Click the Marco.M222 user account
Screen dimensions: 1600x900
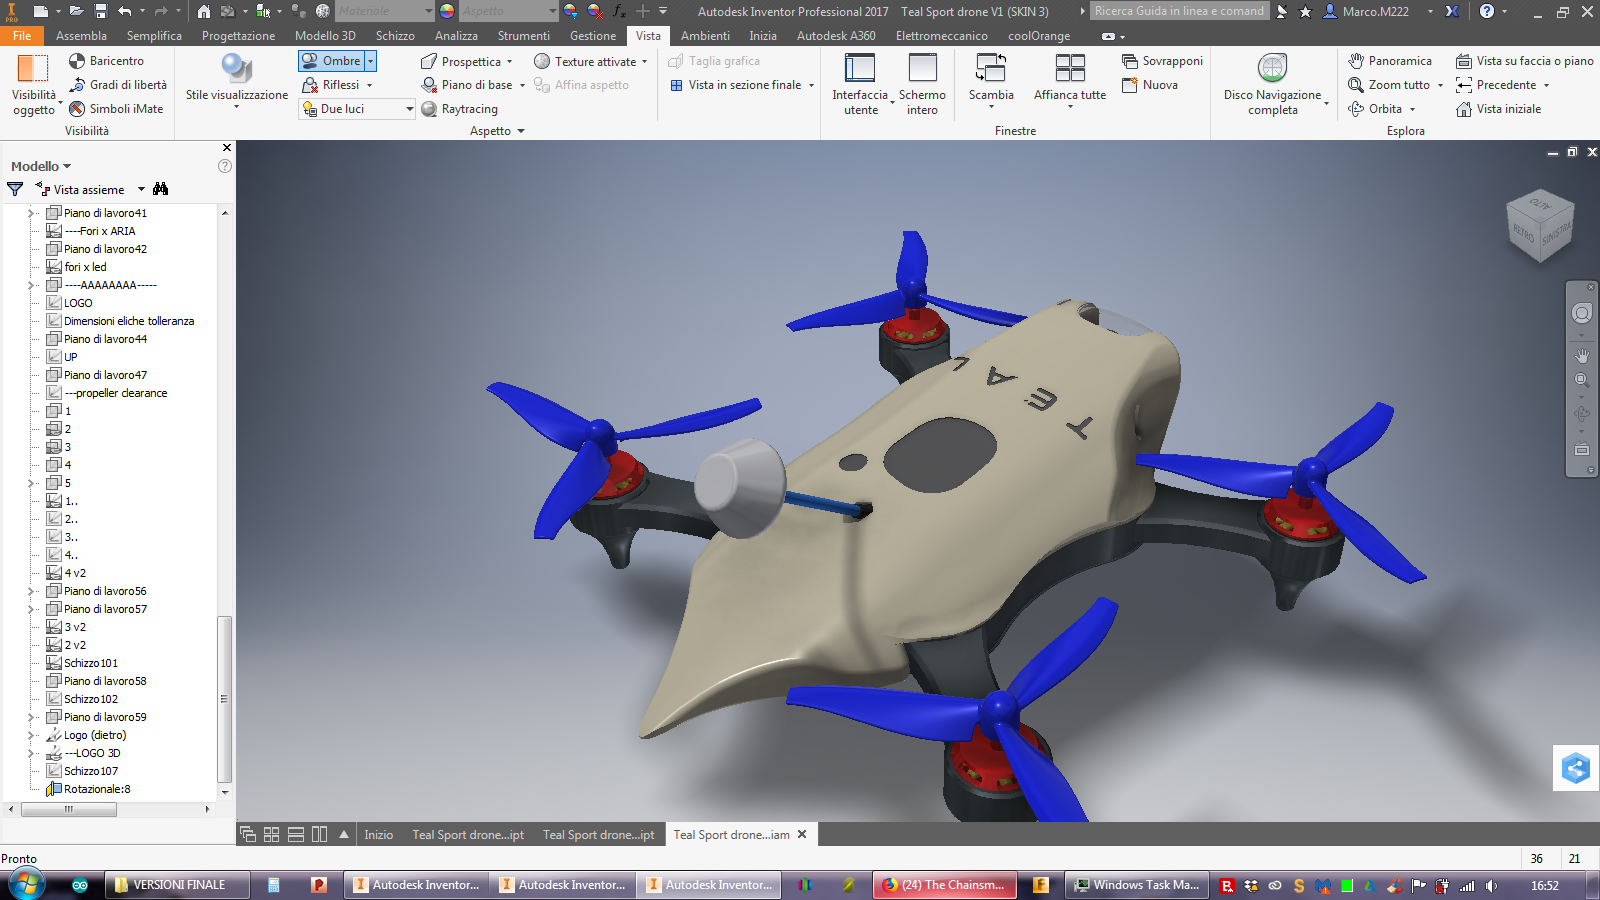[x=1366, y=11]
